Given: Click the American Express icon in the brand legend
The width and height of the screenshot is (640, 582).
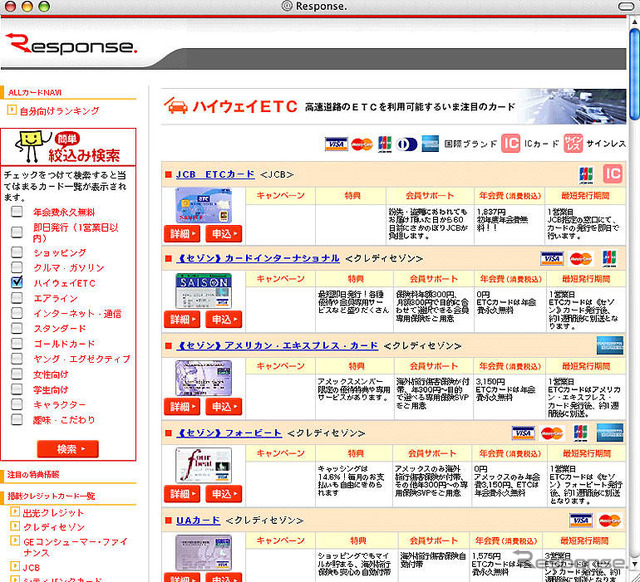Looking at the screenshot, I should click(x=430, y=144).
